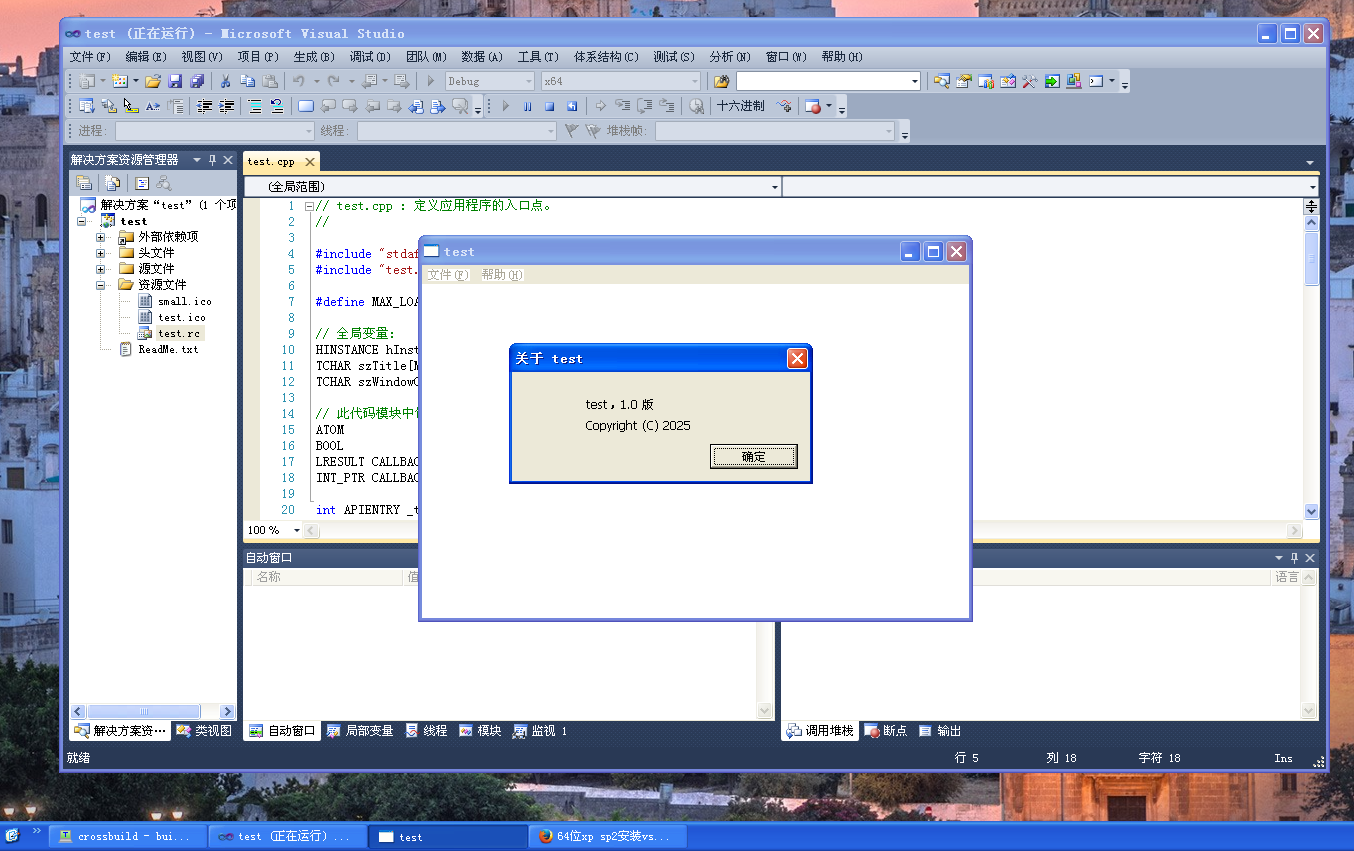Collapse the test project node

tap(82, 221)
